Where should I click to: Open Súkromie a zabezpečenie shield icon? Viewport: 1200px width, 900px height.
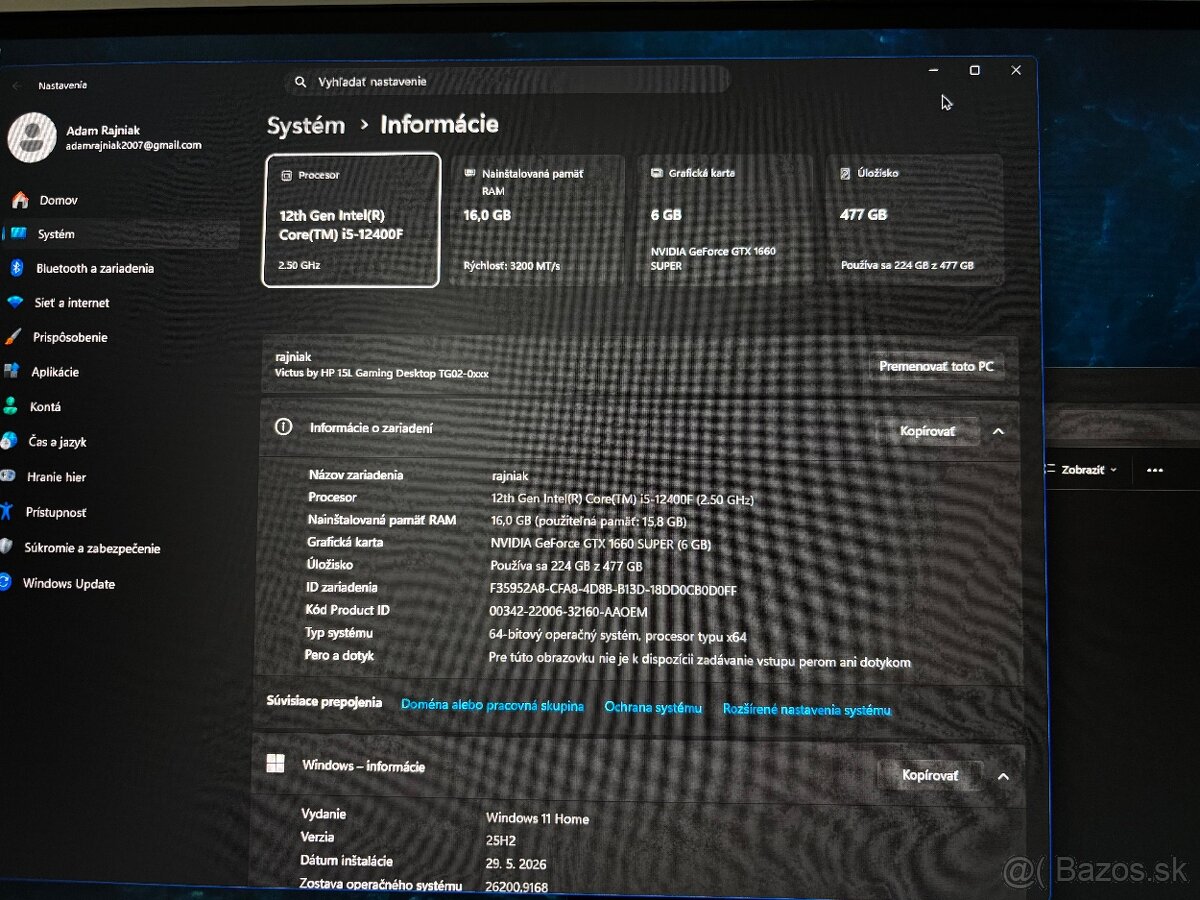(x=6, y=548)
